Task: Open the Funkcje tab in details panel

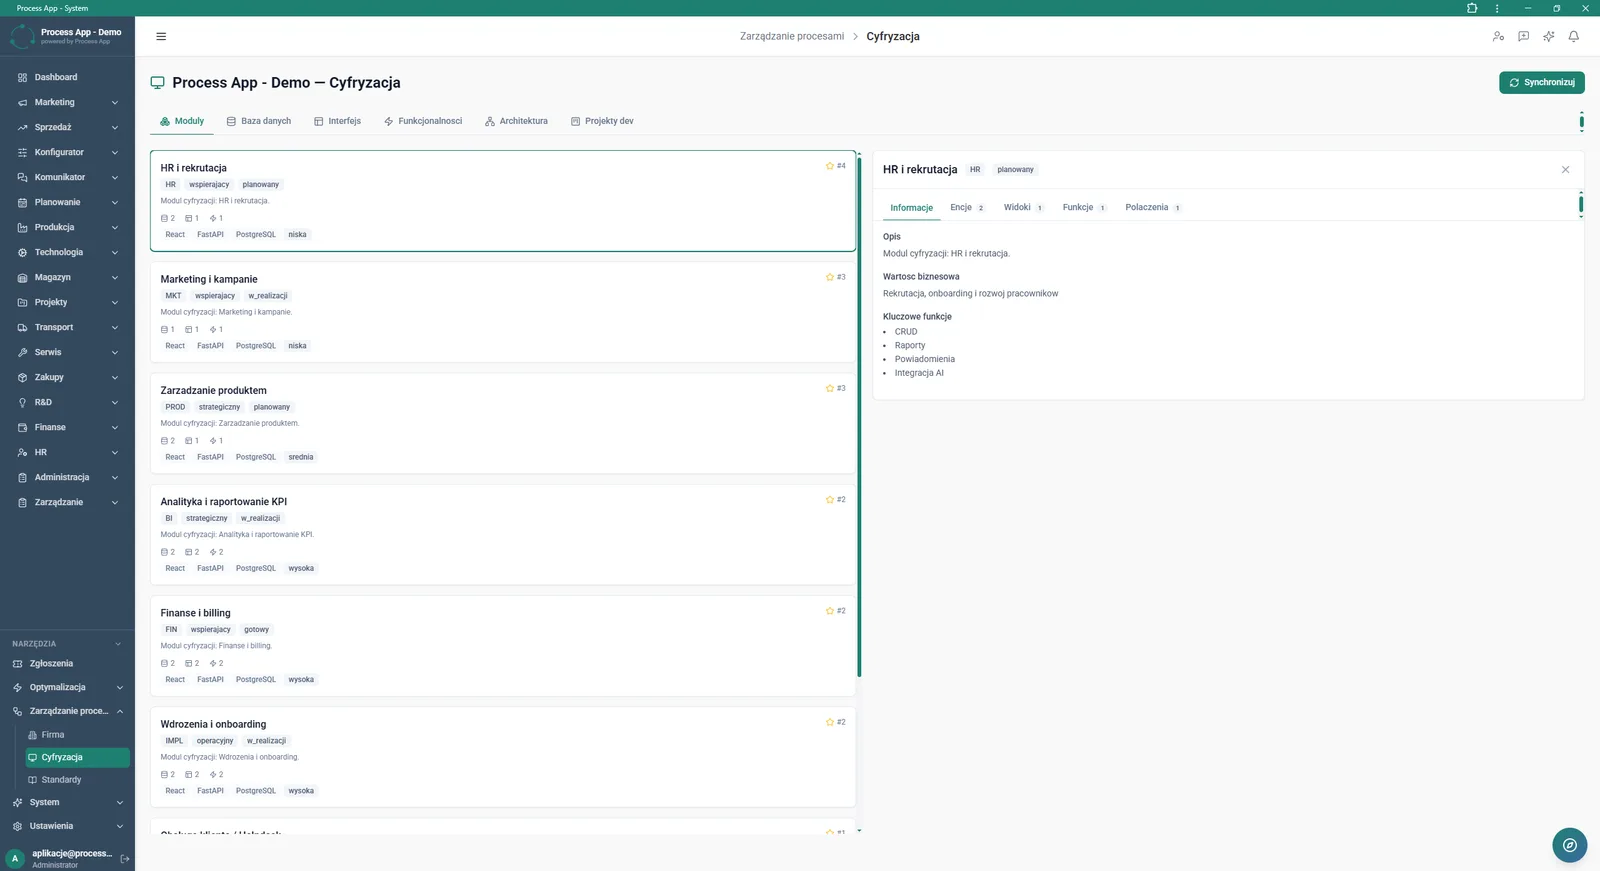Action: (x=1084, y=207)
